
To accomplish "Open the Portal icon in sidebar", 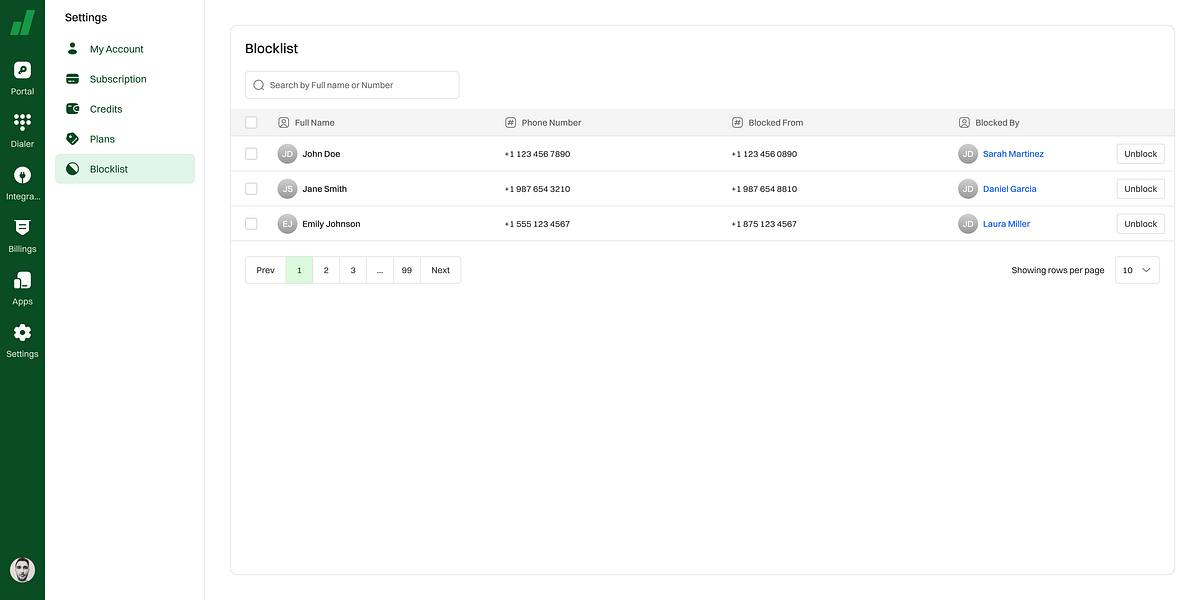I will click(22, 70).
